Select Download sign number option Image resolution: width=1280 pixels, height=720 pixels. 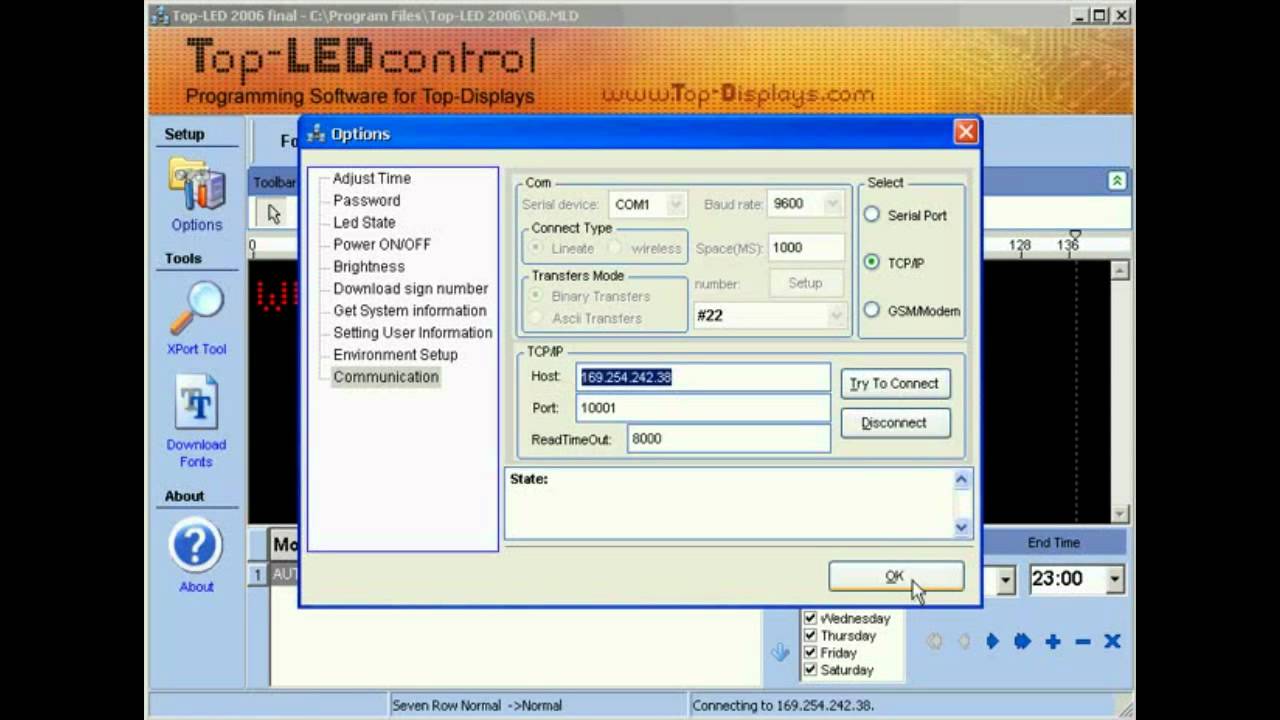click(x=411, y=288)
